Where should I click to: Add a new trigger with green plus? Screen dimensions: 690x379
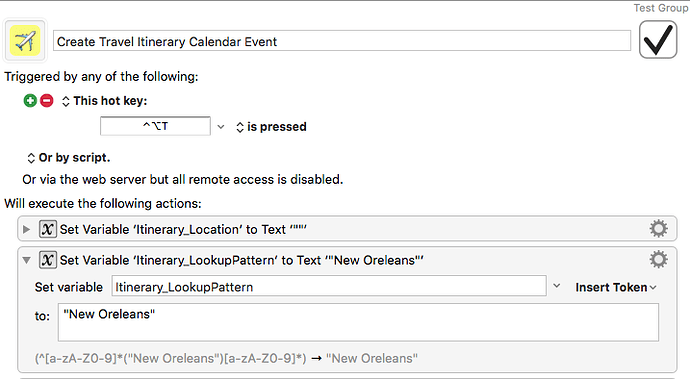click(30, 101)
